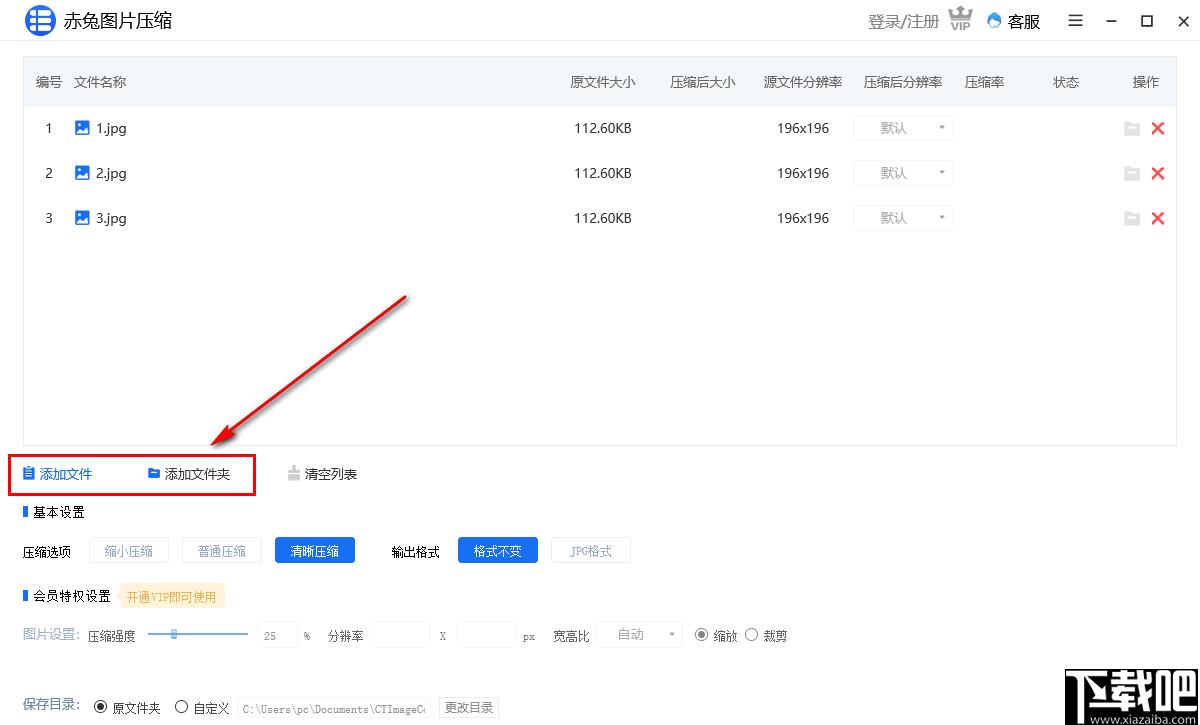Click the 压缩强度 slider handle
1200x725 pixels.
point(174,634)
